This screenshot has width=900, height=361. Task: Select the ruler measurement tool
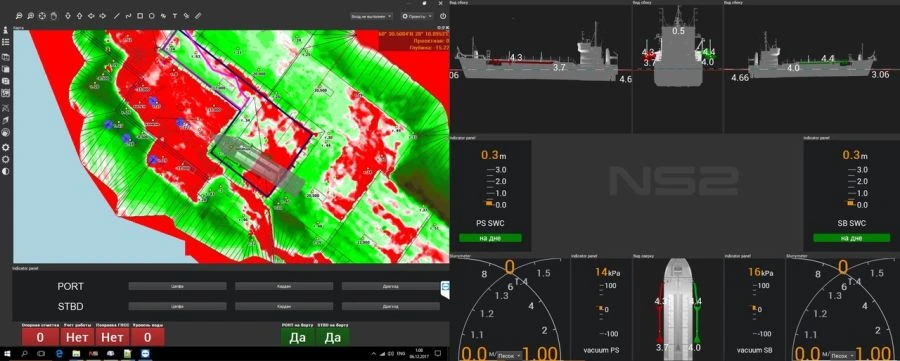coord(198,15)
